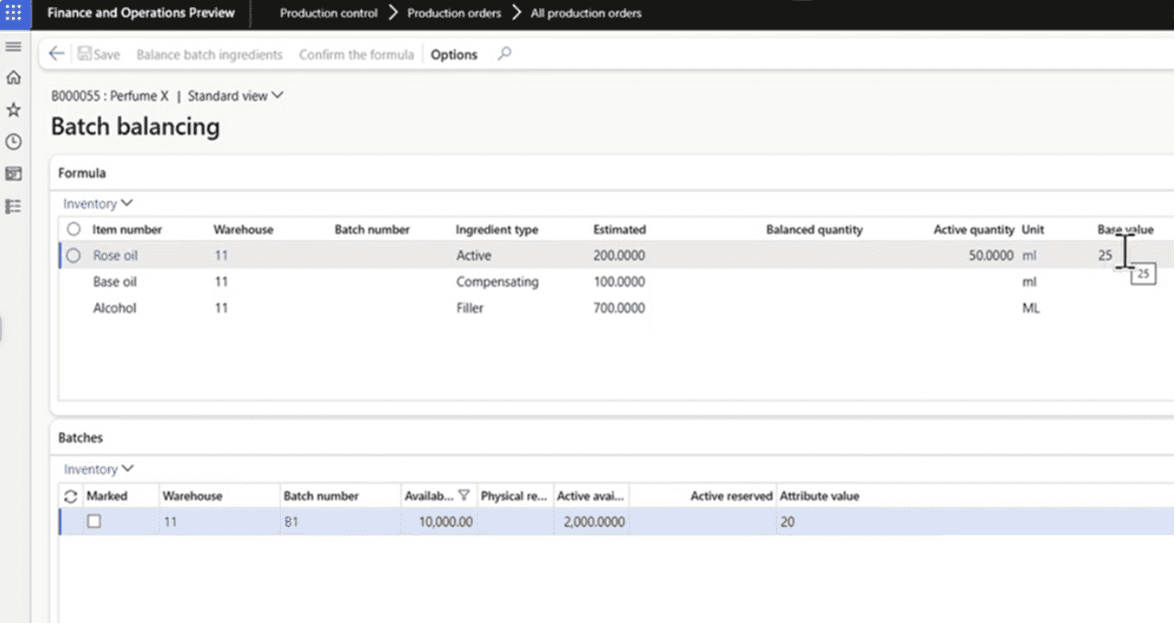Open Workspaces icon in the sidebar
Image resolution: width=1176 pixels, height=644 pixels.
13,174
